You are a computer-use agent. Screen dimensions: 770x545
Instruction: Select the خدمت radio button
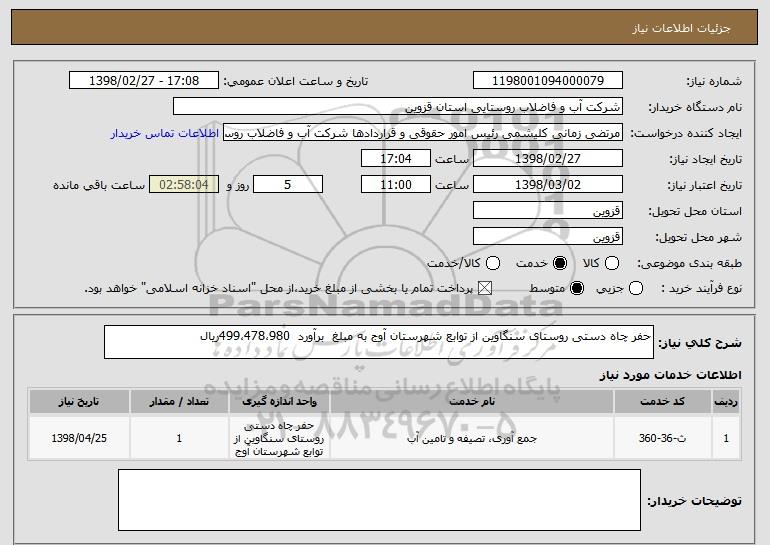tap(560, 263)
